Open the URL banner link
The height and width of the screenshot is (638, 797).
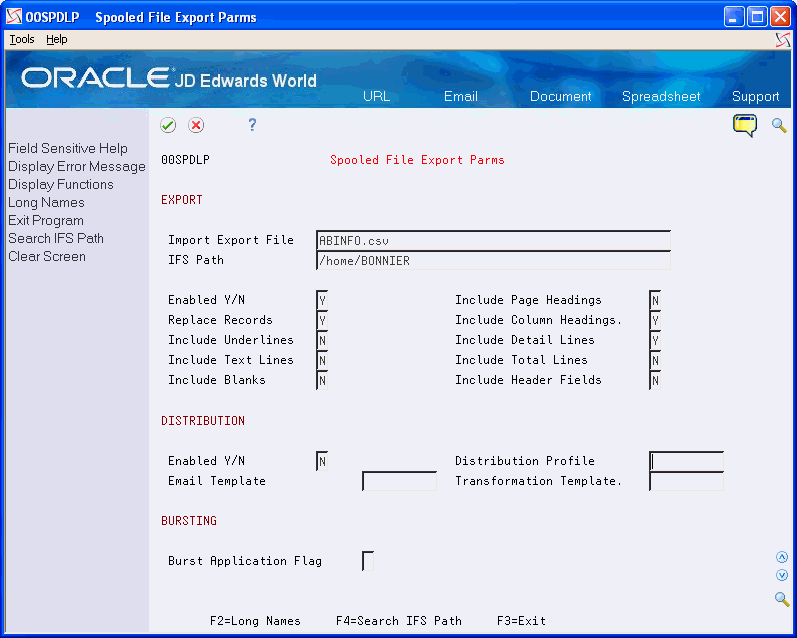[x=376, y=97]
